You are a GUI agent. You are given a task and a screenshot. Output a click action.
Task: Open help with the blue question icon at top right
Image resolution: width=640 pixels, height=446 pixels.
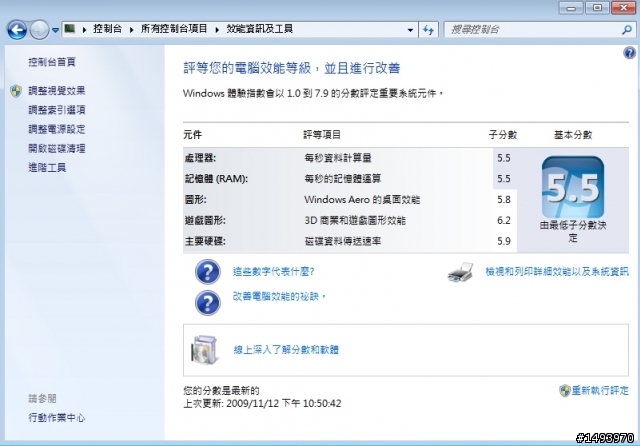[629, 53]
